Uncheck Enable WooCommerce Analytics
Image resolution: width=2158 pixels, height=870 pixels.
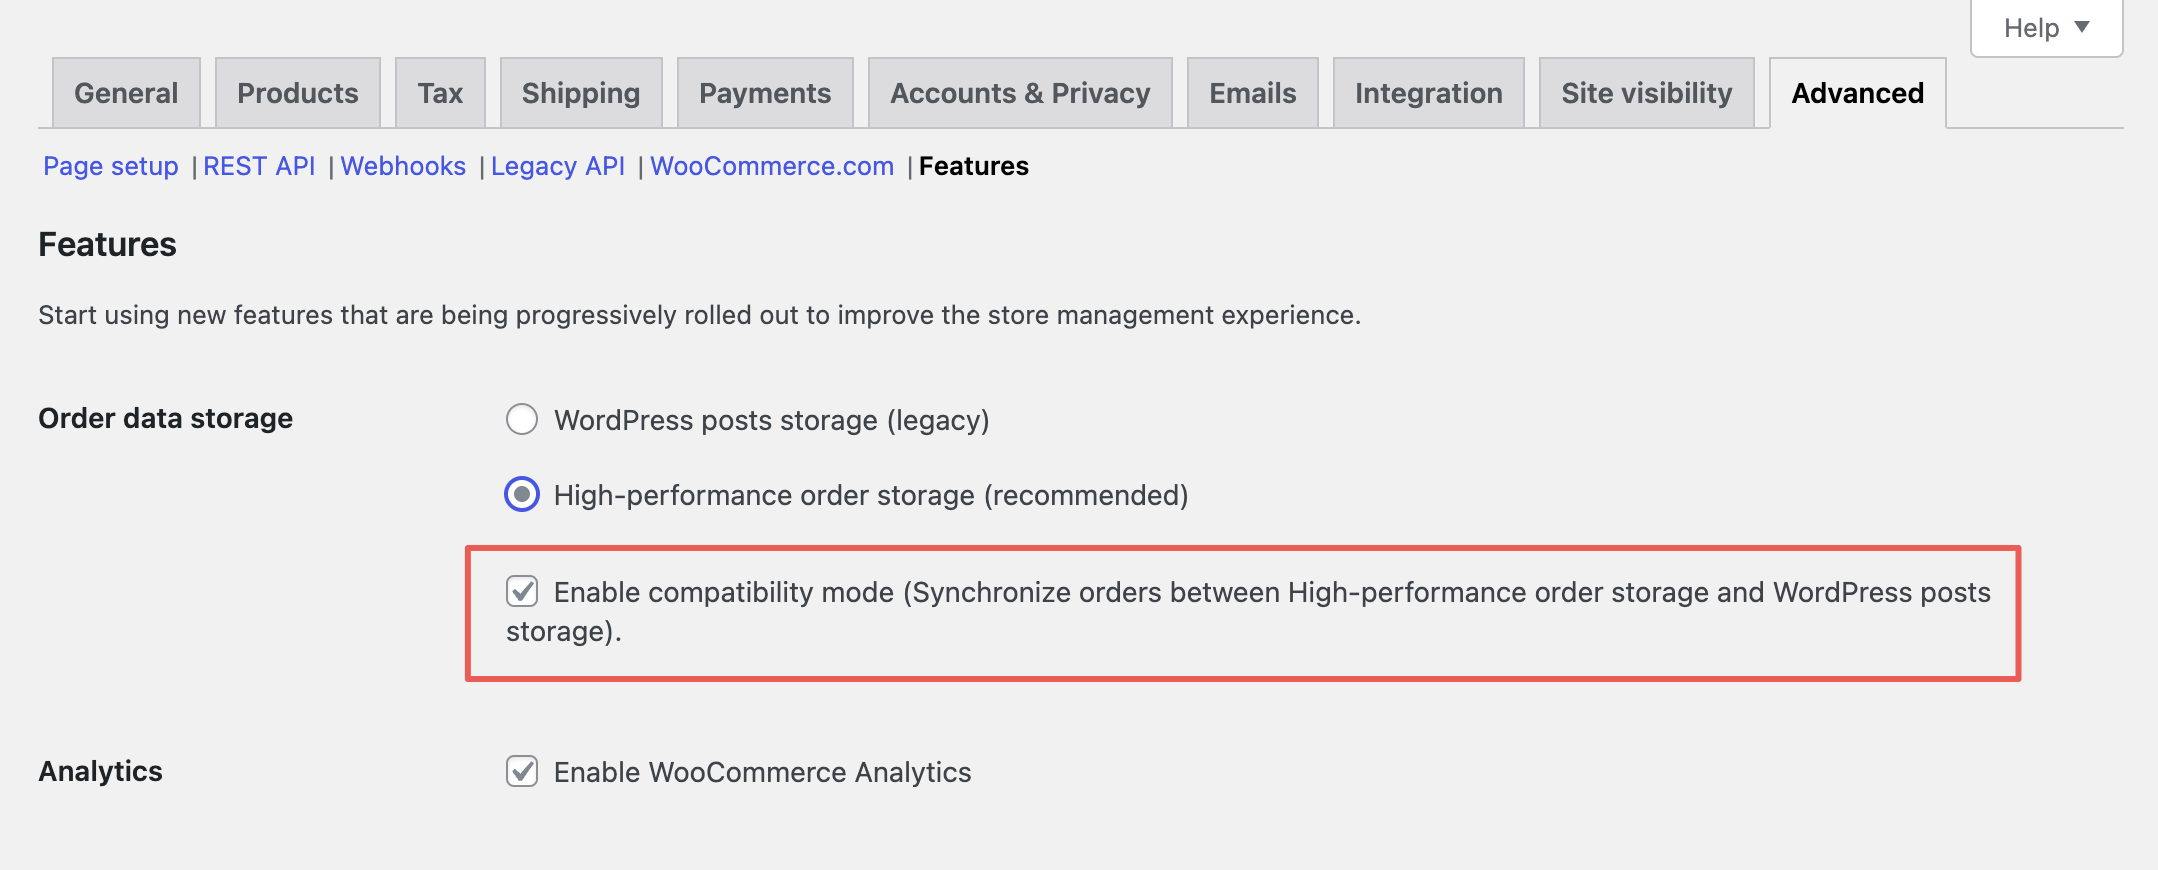pyautogui.click(x=521, y=772)
